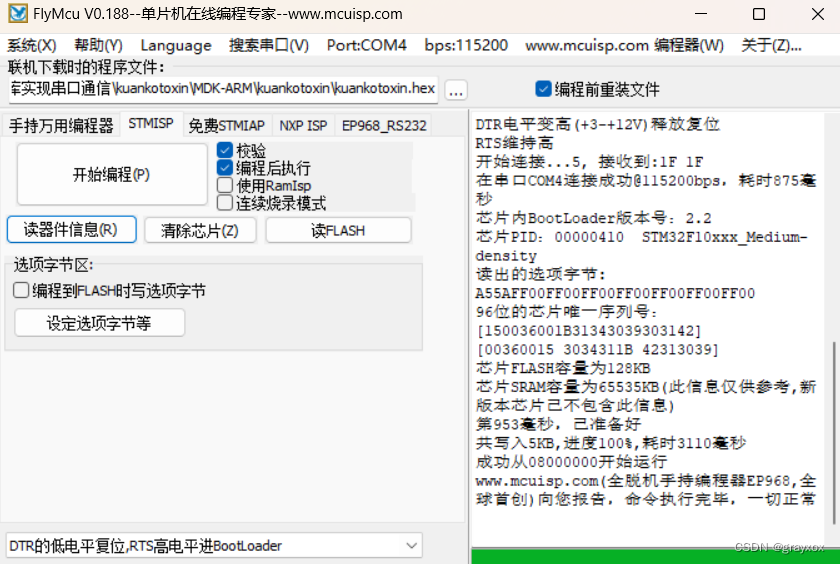The image size is (840, 564).
Task: Open the 关于(Z)... menu
Action: coord(771,45)
